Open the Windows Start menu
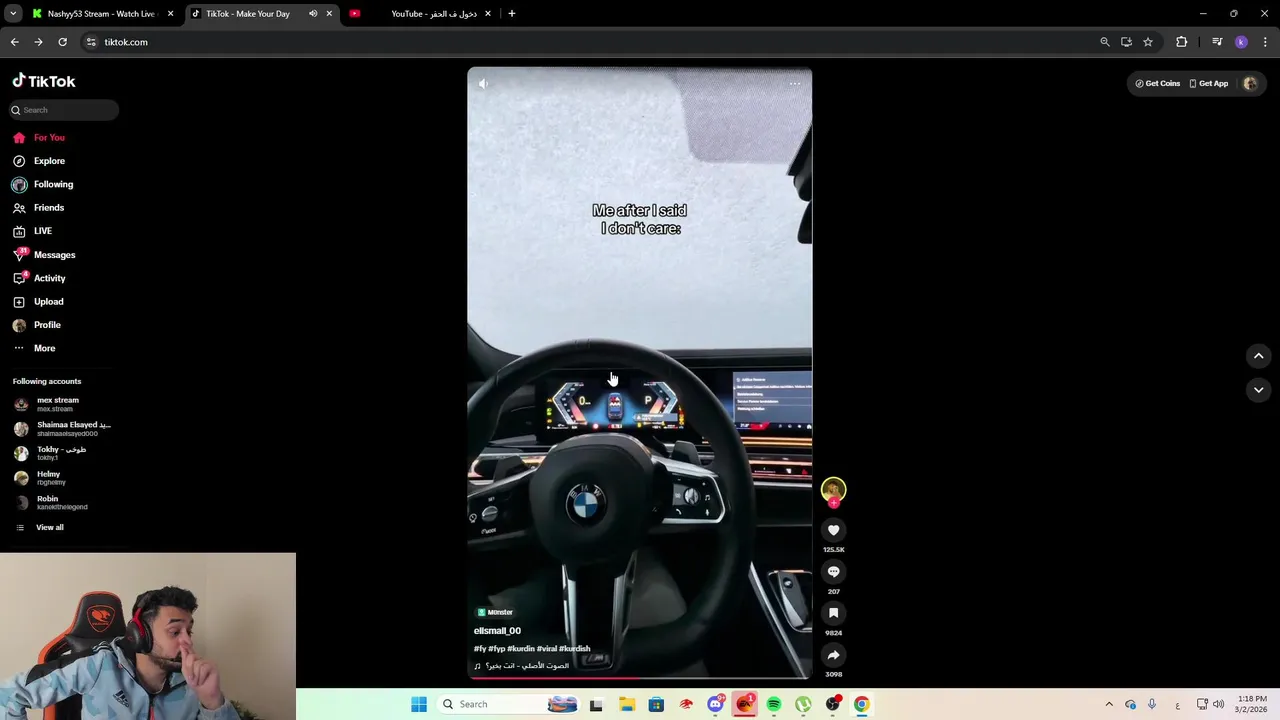 point(419,704)
